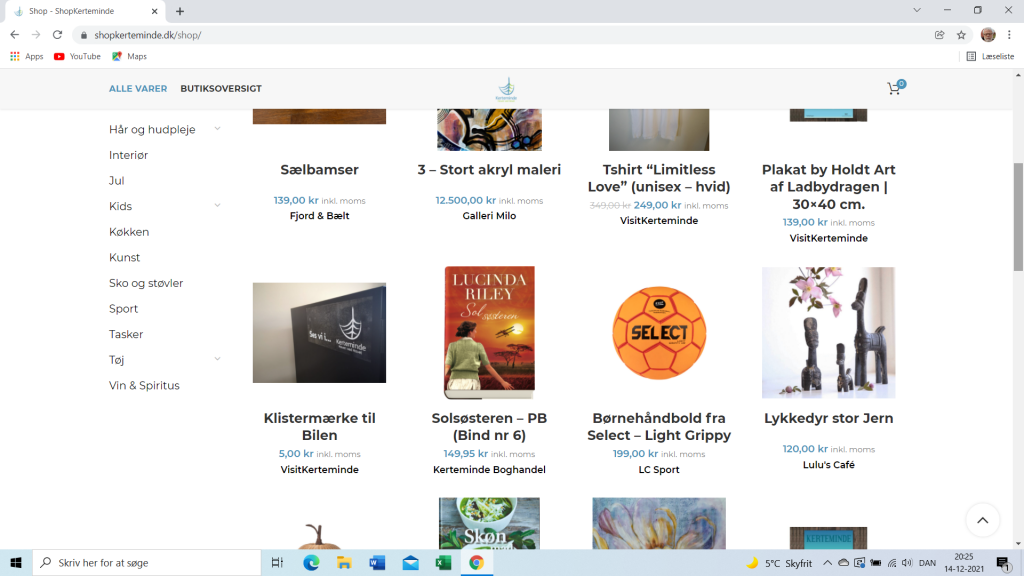Open Sælbamser product title

pos(319,170)
